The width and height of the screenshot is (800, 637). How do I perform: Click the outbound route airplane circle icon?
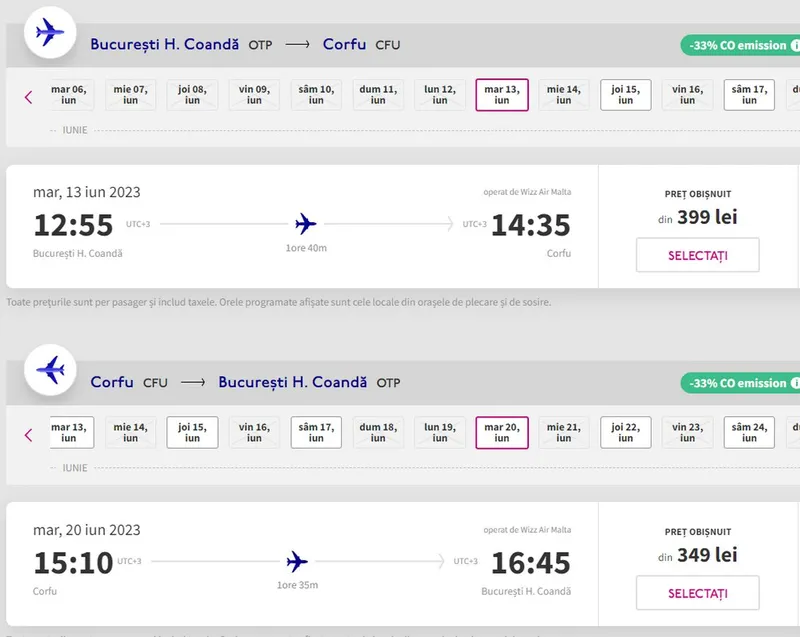tap(49, 33)
